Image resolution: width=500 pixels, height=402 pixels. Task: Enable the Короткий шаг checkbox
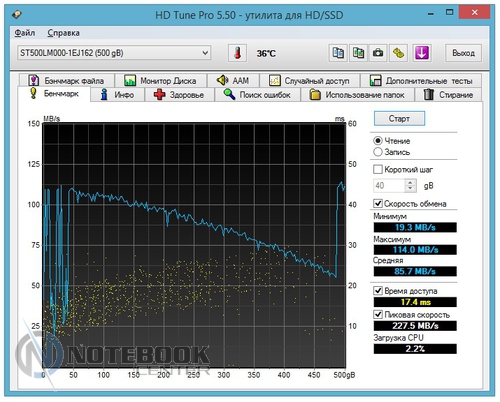[378, 169]
